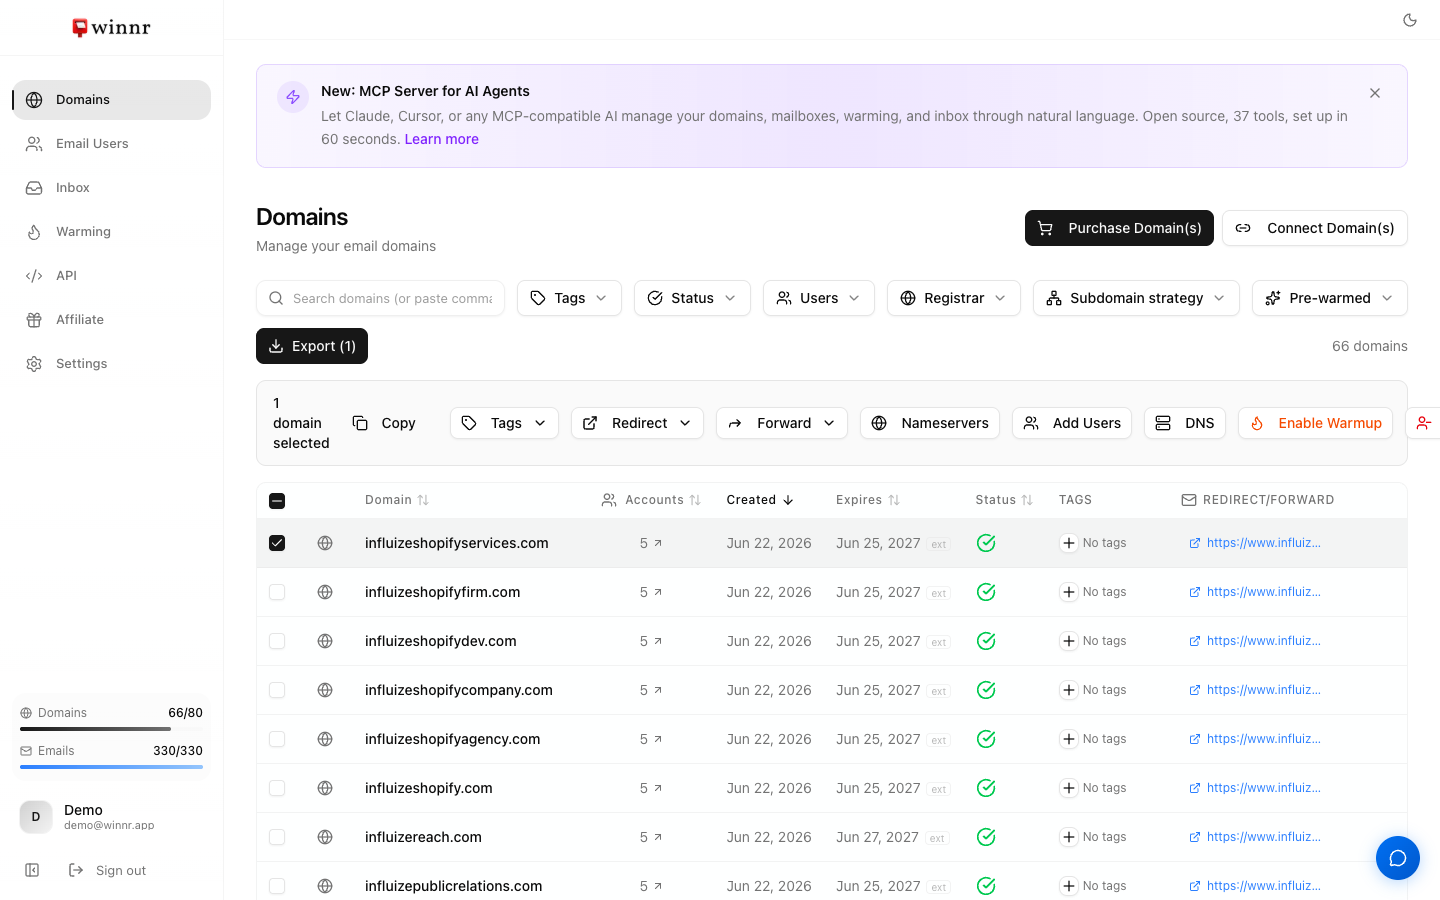The image size is (1440, 900).
Task: Go to Domains in sidebar
Action: [x=111, y=100]
